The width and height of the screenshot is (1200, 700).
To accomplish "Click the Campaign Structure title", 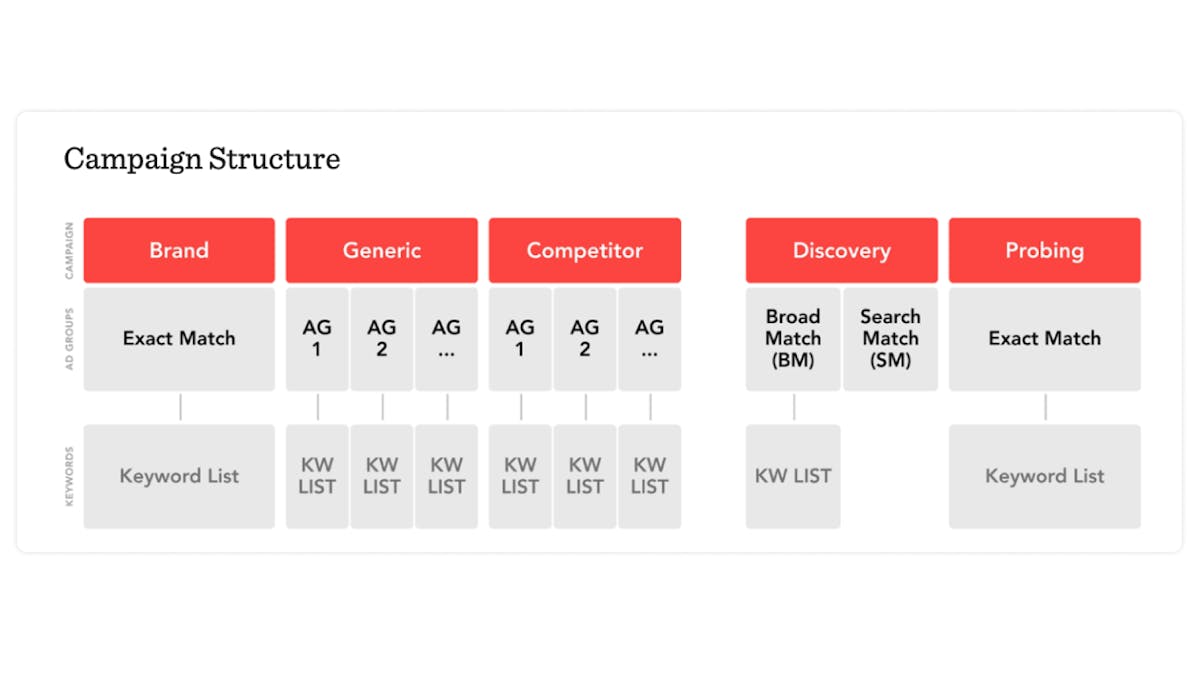I will coord(202,159).
